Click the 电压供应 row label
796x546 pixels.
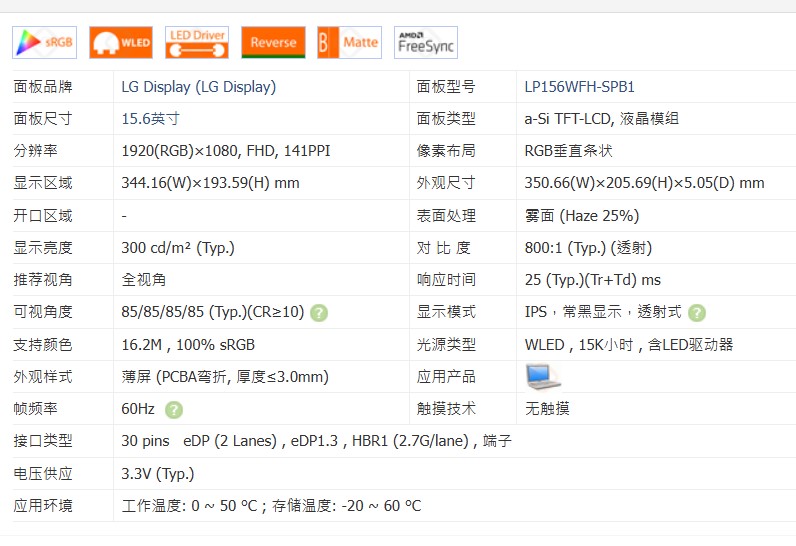(x=43, y=474)
